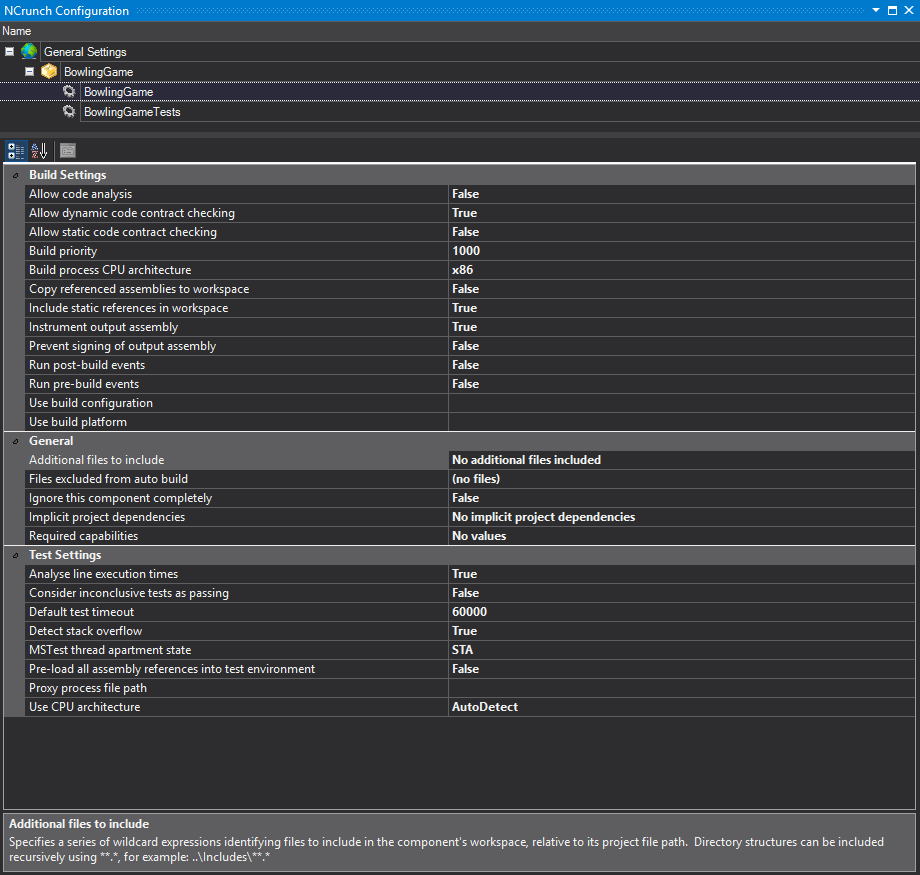Select the BowlingGameTests project row

[132, 112]
